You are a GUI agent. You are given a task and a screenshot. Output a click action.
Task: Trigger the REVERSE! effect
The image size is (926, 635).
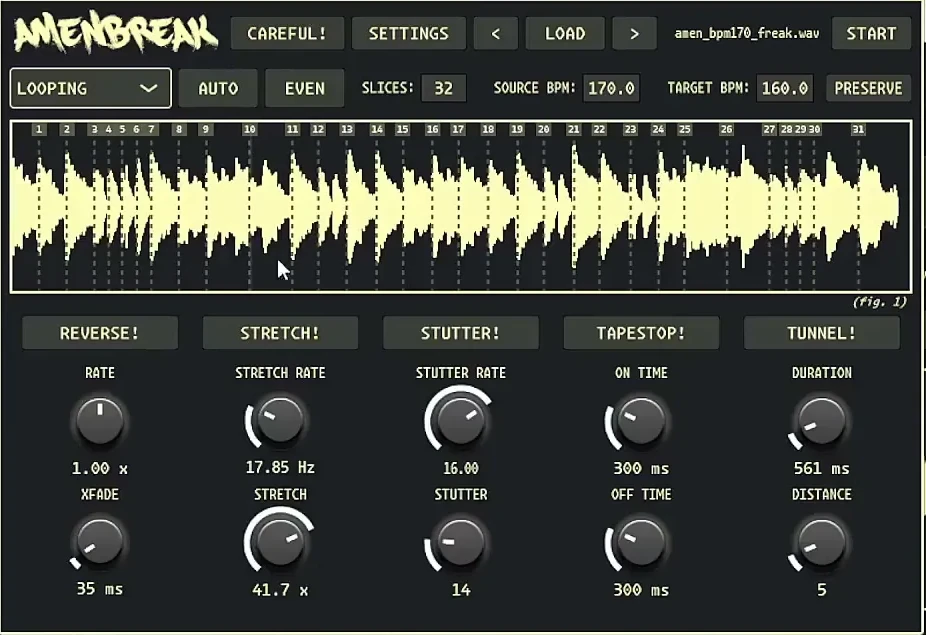(100, 333)
